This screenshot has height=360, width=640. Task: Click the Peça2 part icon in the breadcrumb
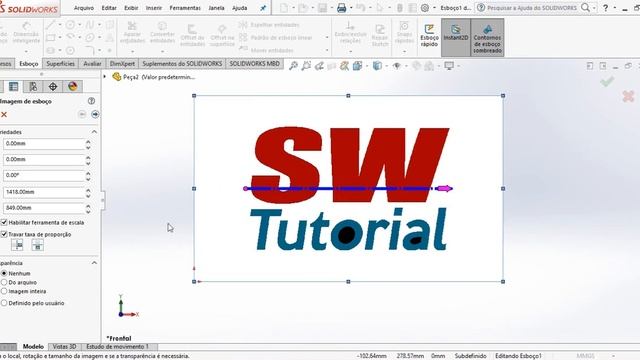click(117, 77)
